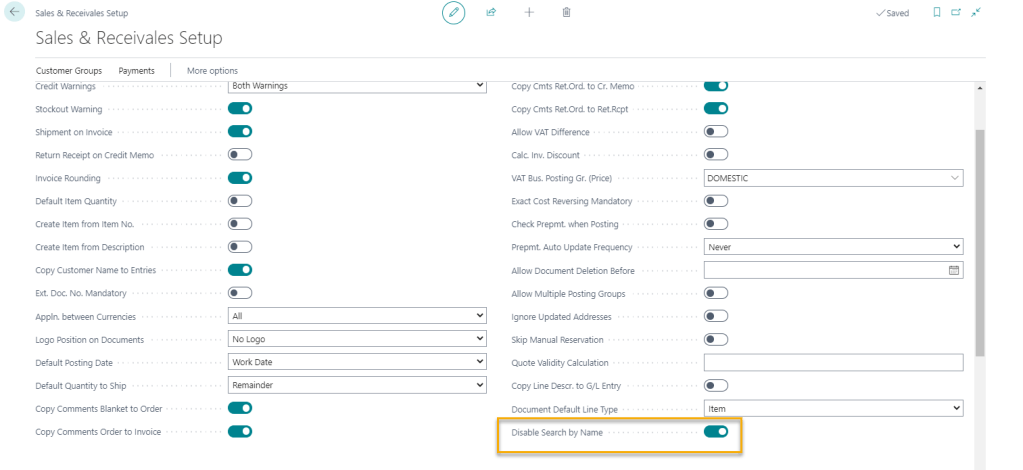
Task: Enable Allow VAT Difference
Action: [x=716, y=131]
